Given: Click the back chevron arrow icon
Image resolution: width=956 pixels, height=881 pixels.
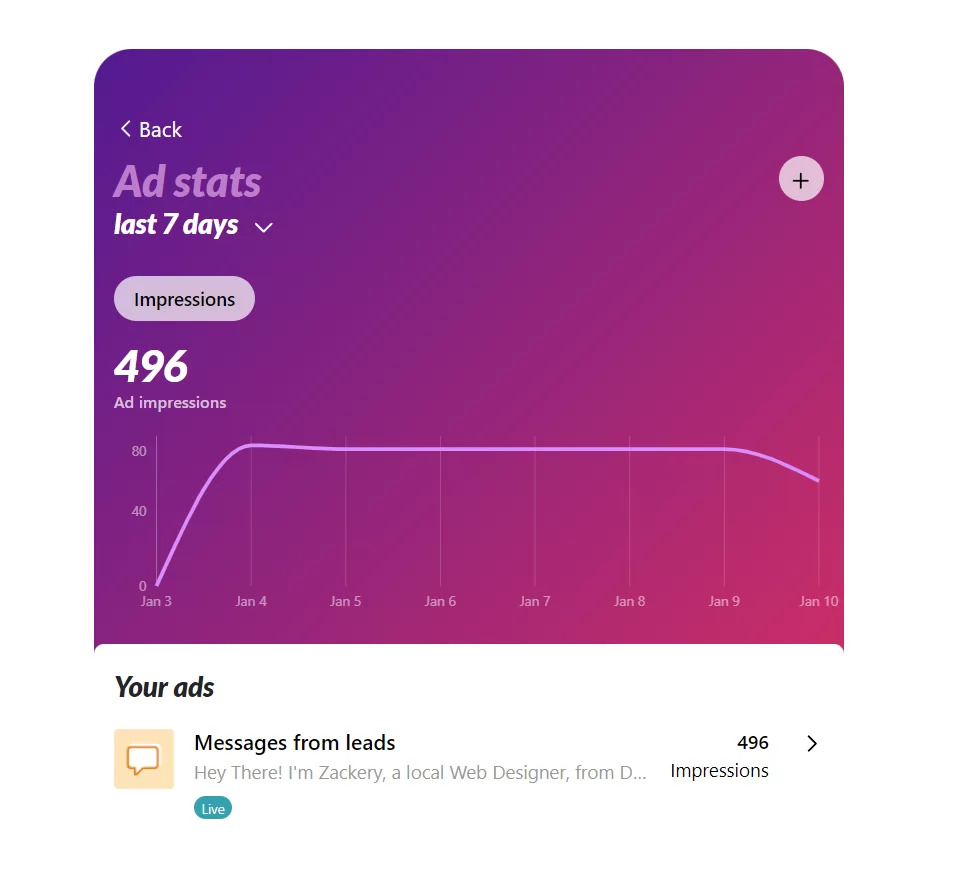Looking at the screenshot, I should click(x=126, y=129).
